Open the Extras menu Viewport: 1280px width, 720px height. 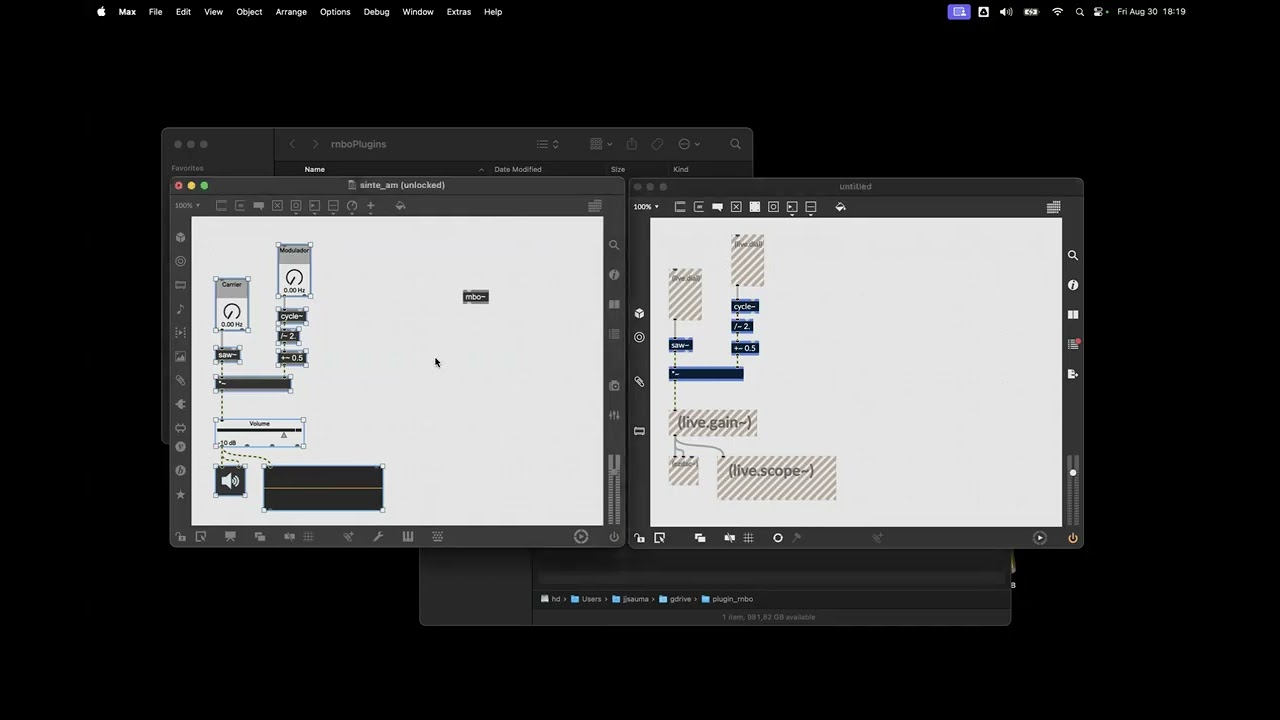pyautogui.click(x=459, y=12)
